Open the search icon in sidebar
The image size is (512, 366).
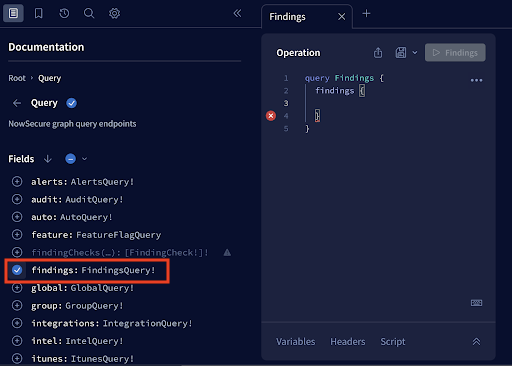pyautogui.click(x=89, y=13)
